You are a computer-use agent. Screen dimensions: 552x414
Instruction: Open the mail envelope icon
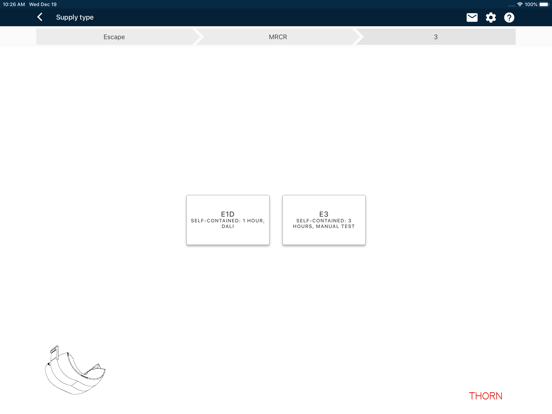(472, 17)
